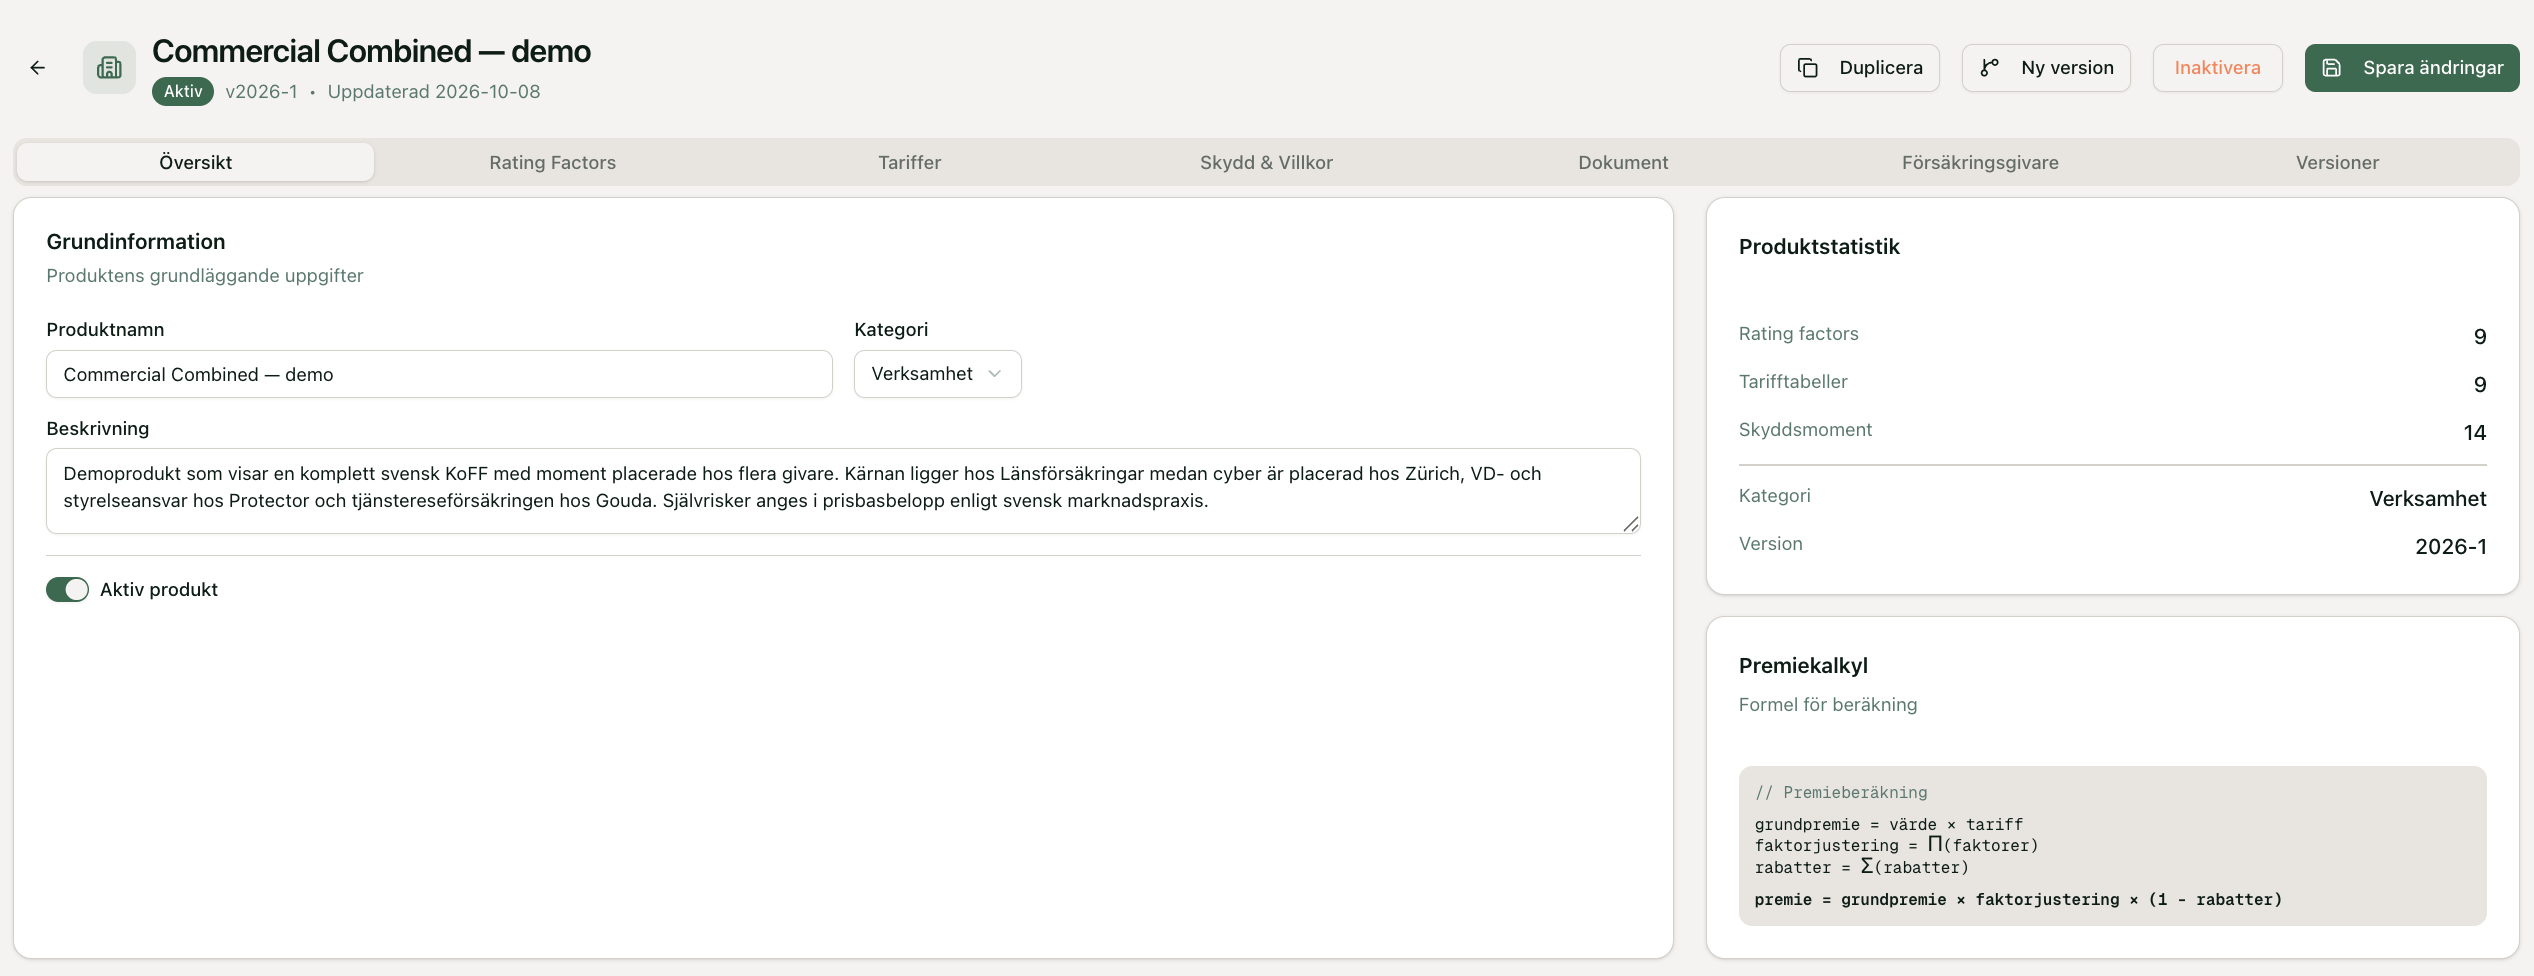Click the Verksamhet value in Produktstatistik
Screen dimensions: 2534x976
coord(2428,498)
